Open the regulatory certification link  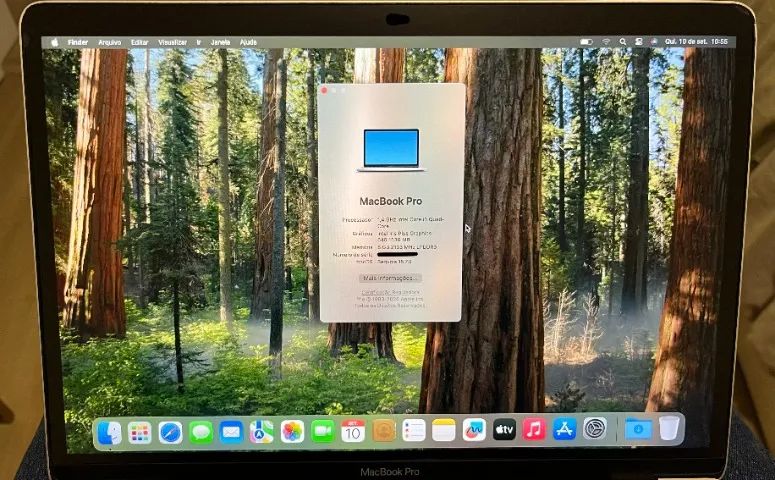(x=390, y=293)
